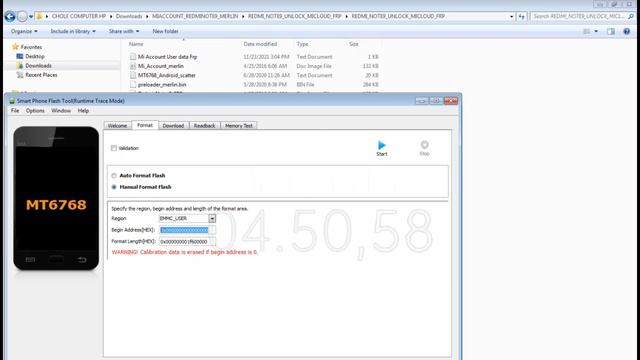Select the file name 'MT6768_Android_scatter'

[167, 75]
